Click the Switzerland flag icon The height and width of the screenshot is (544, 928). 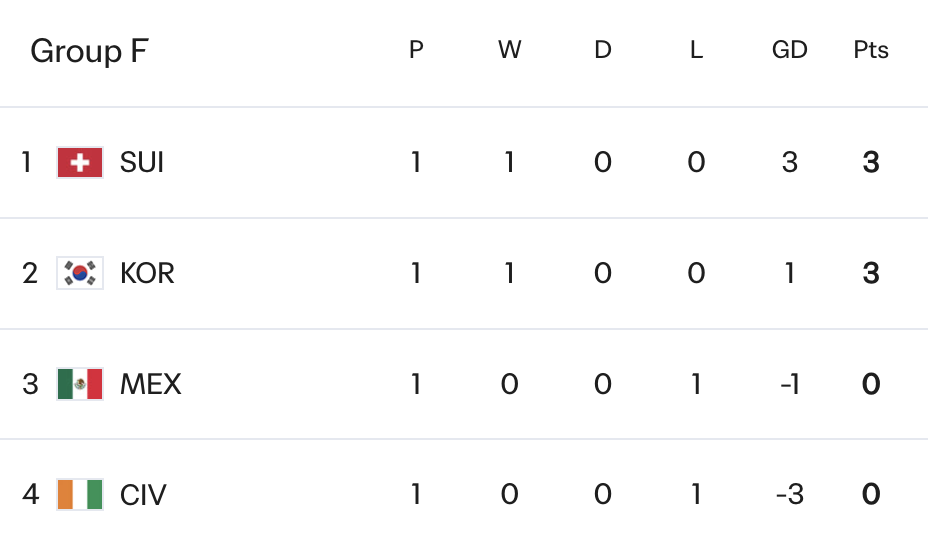(80, 162)
